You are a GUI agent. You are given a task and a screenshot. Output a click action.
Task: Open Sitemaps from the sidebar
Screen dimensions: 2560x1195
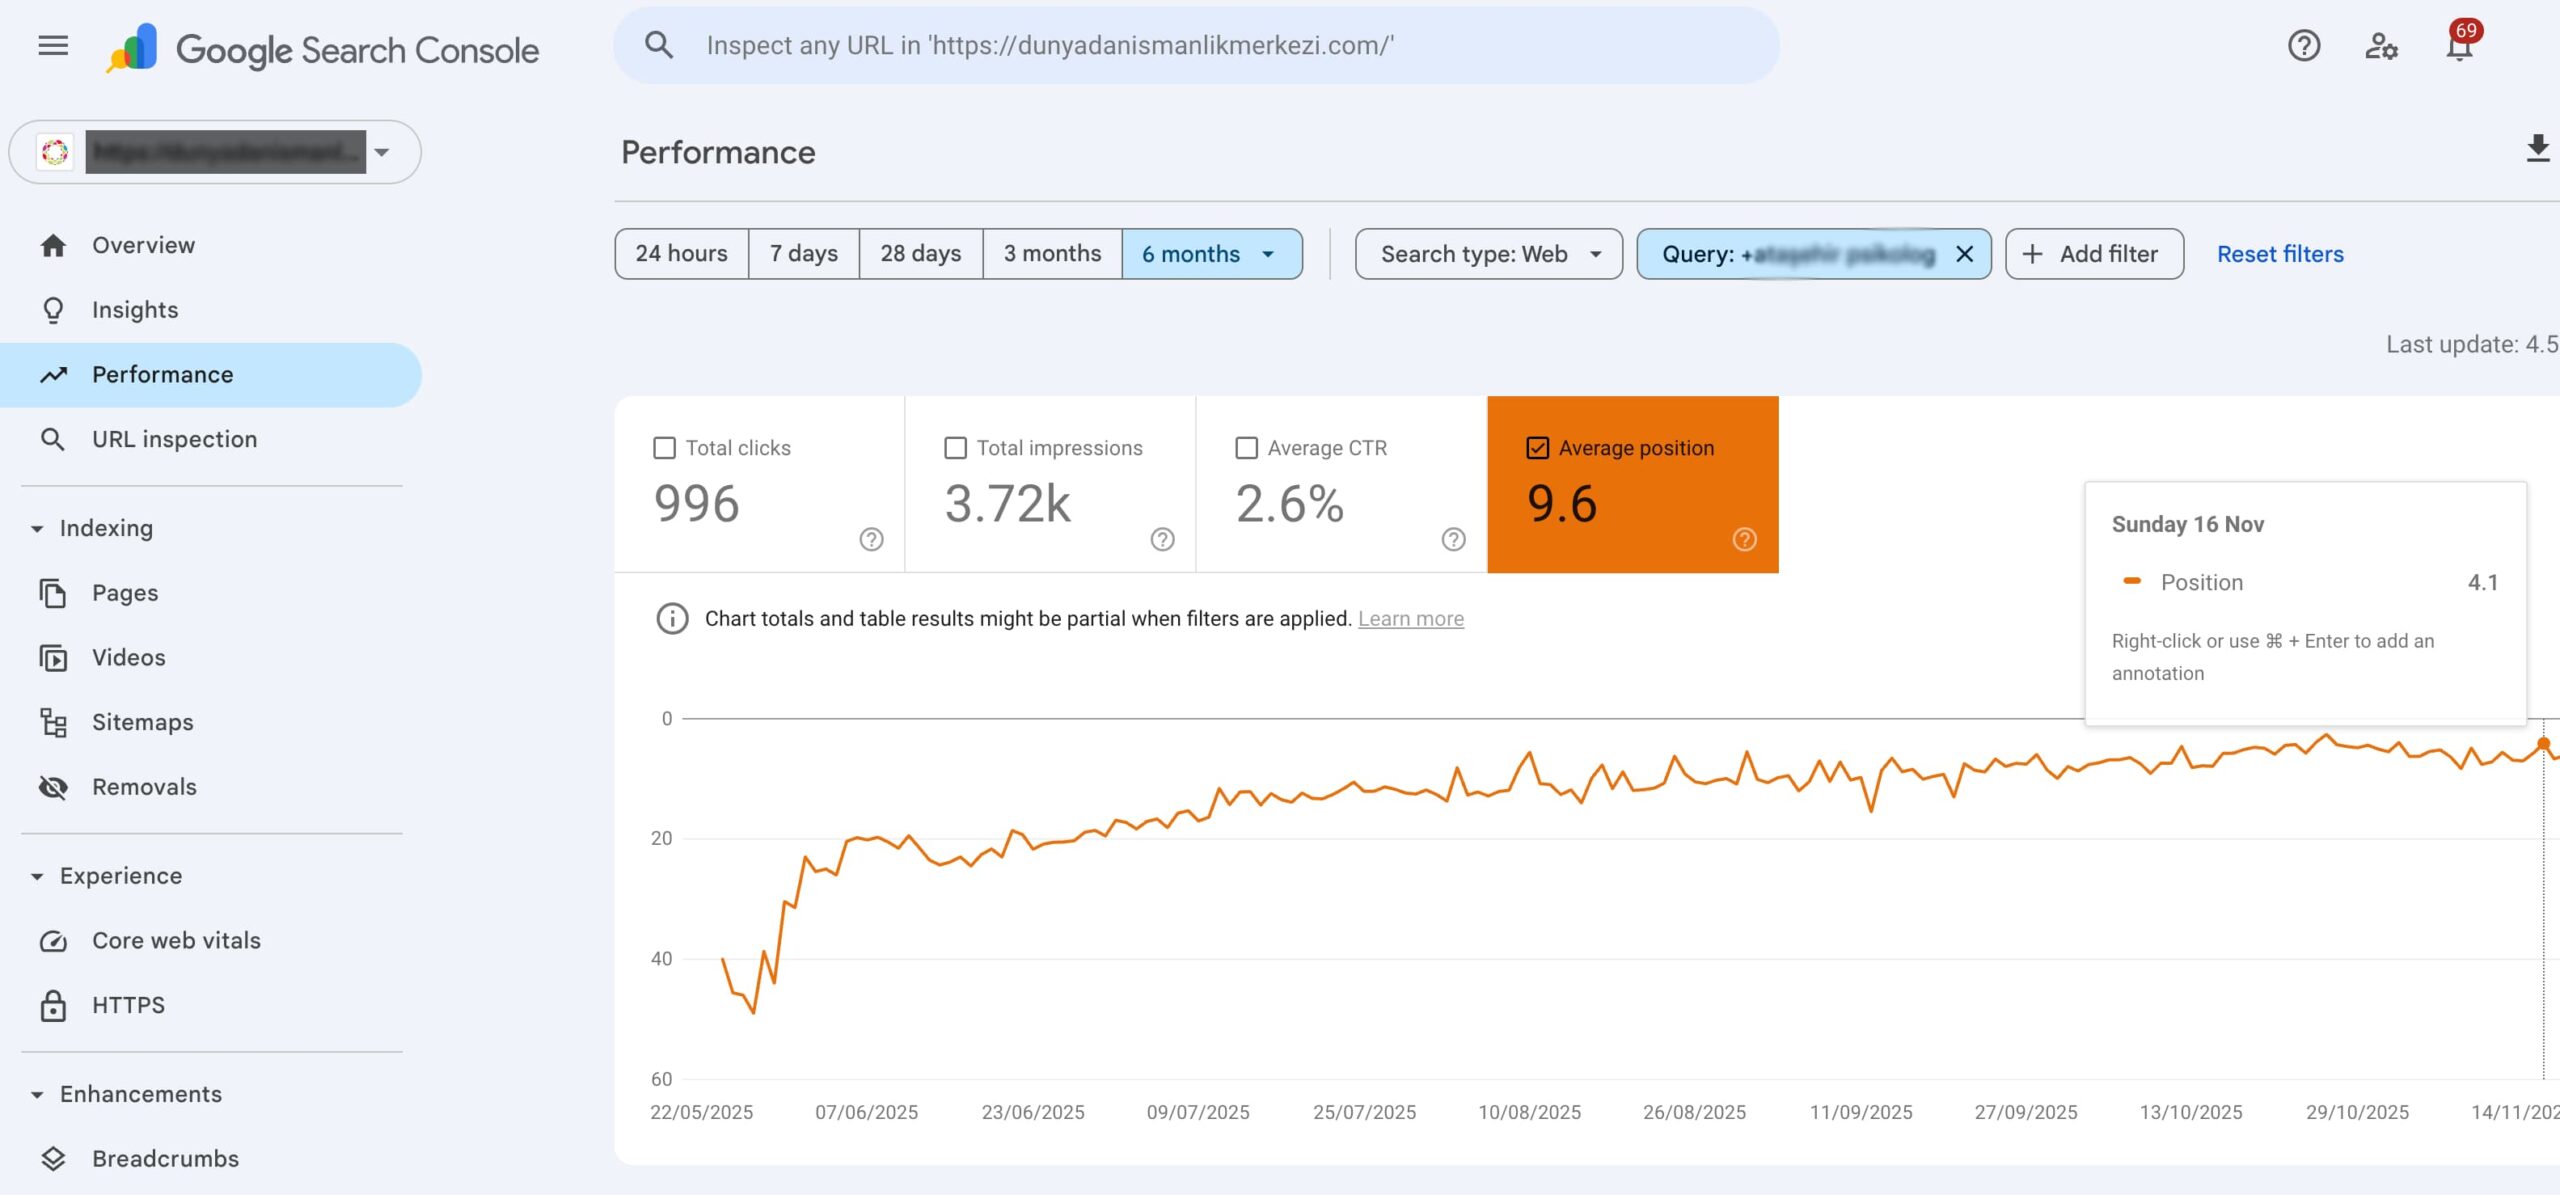click(142, 722)
